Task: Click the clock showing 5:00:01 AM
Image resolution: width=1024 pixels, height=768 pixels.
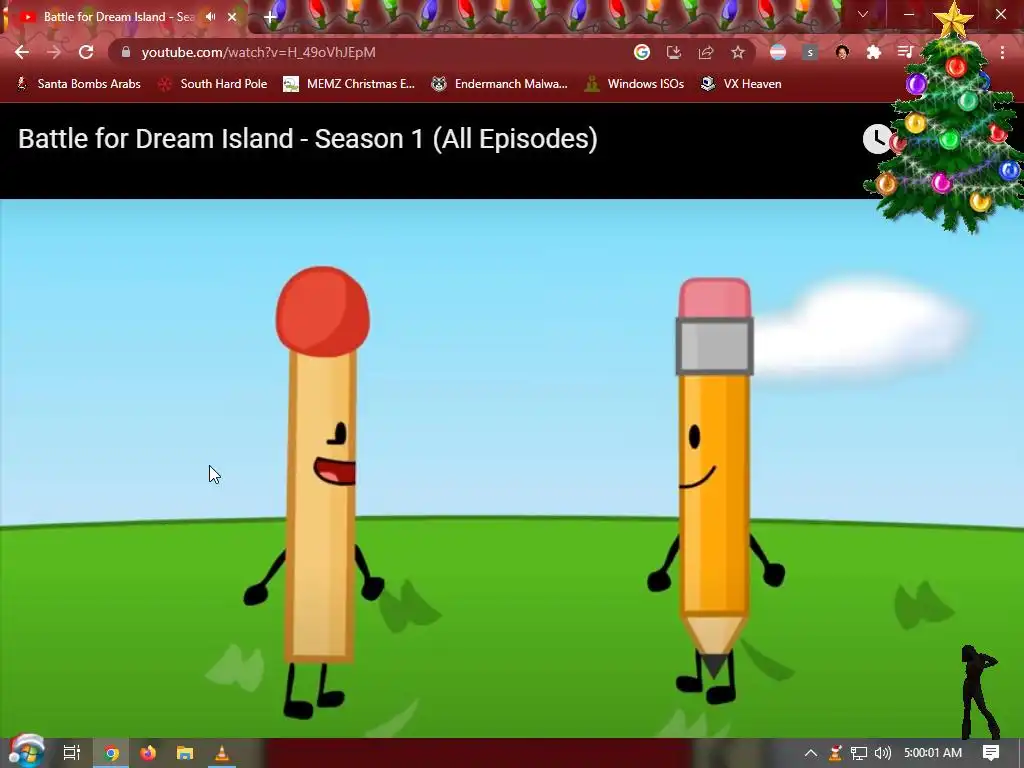Action: [933, 753]
